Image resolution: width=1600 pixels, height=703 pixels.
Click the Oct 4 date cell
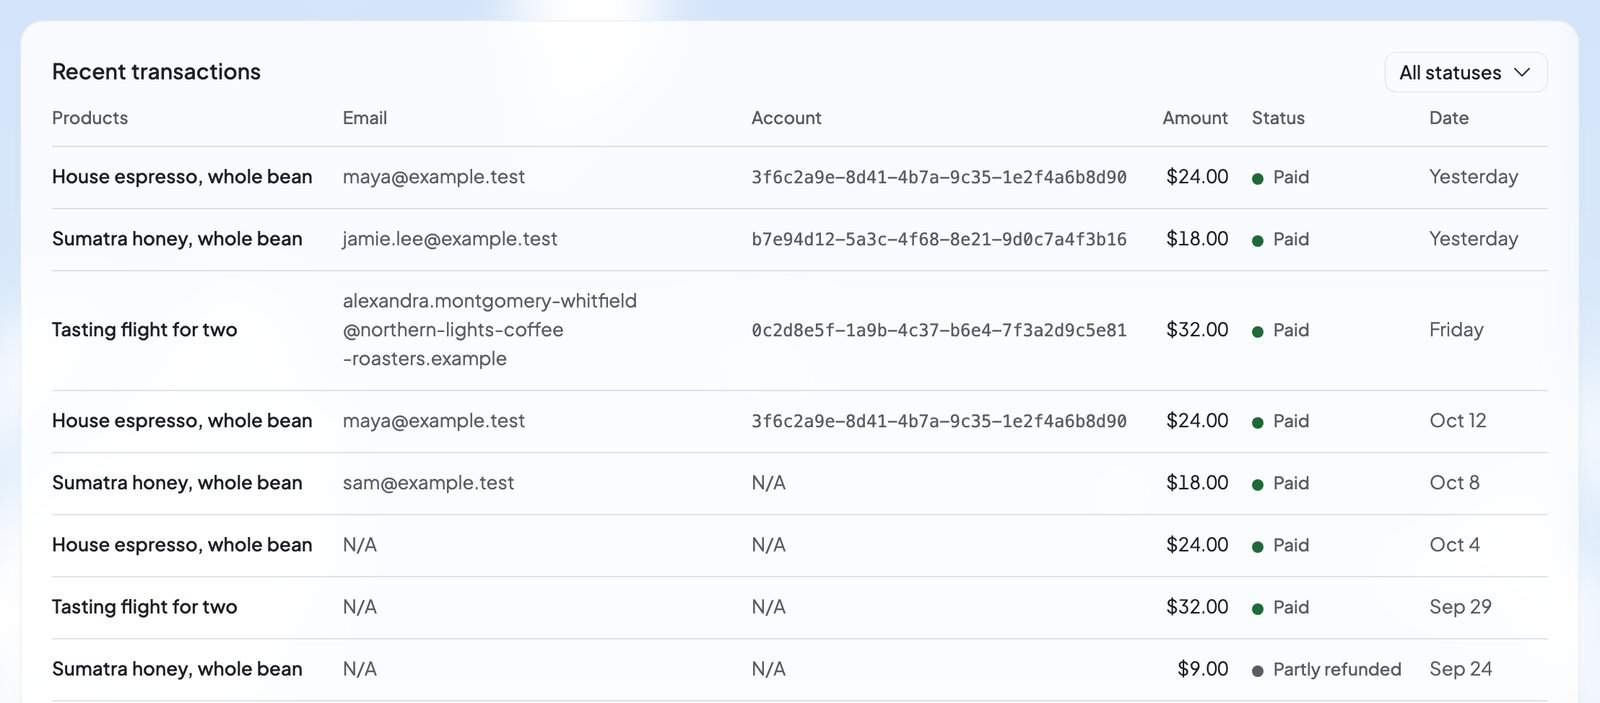click(1454, 545)
